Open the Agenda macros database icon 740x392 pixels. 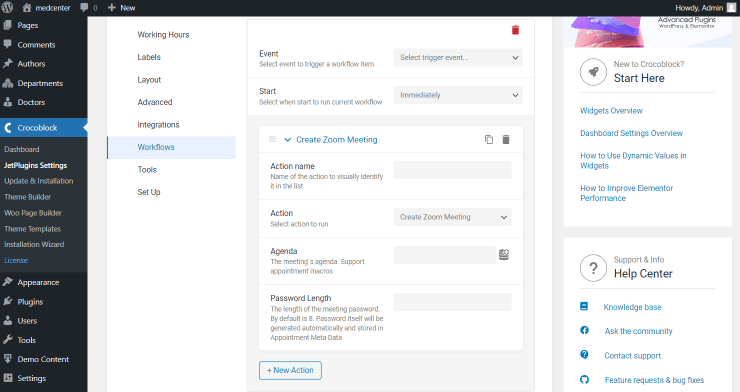[504, 255]
